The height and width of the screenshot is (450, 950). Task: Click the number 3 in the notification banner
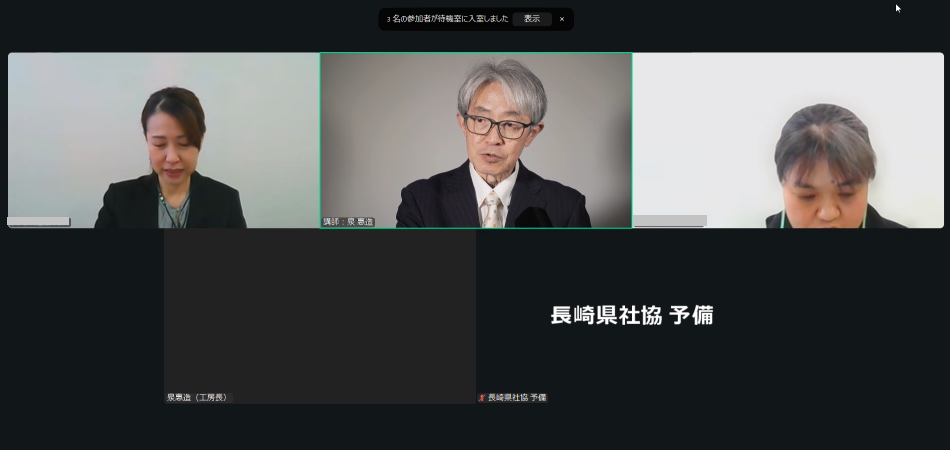pyautogui.click(x=389, y=19)
